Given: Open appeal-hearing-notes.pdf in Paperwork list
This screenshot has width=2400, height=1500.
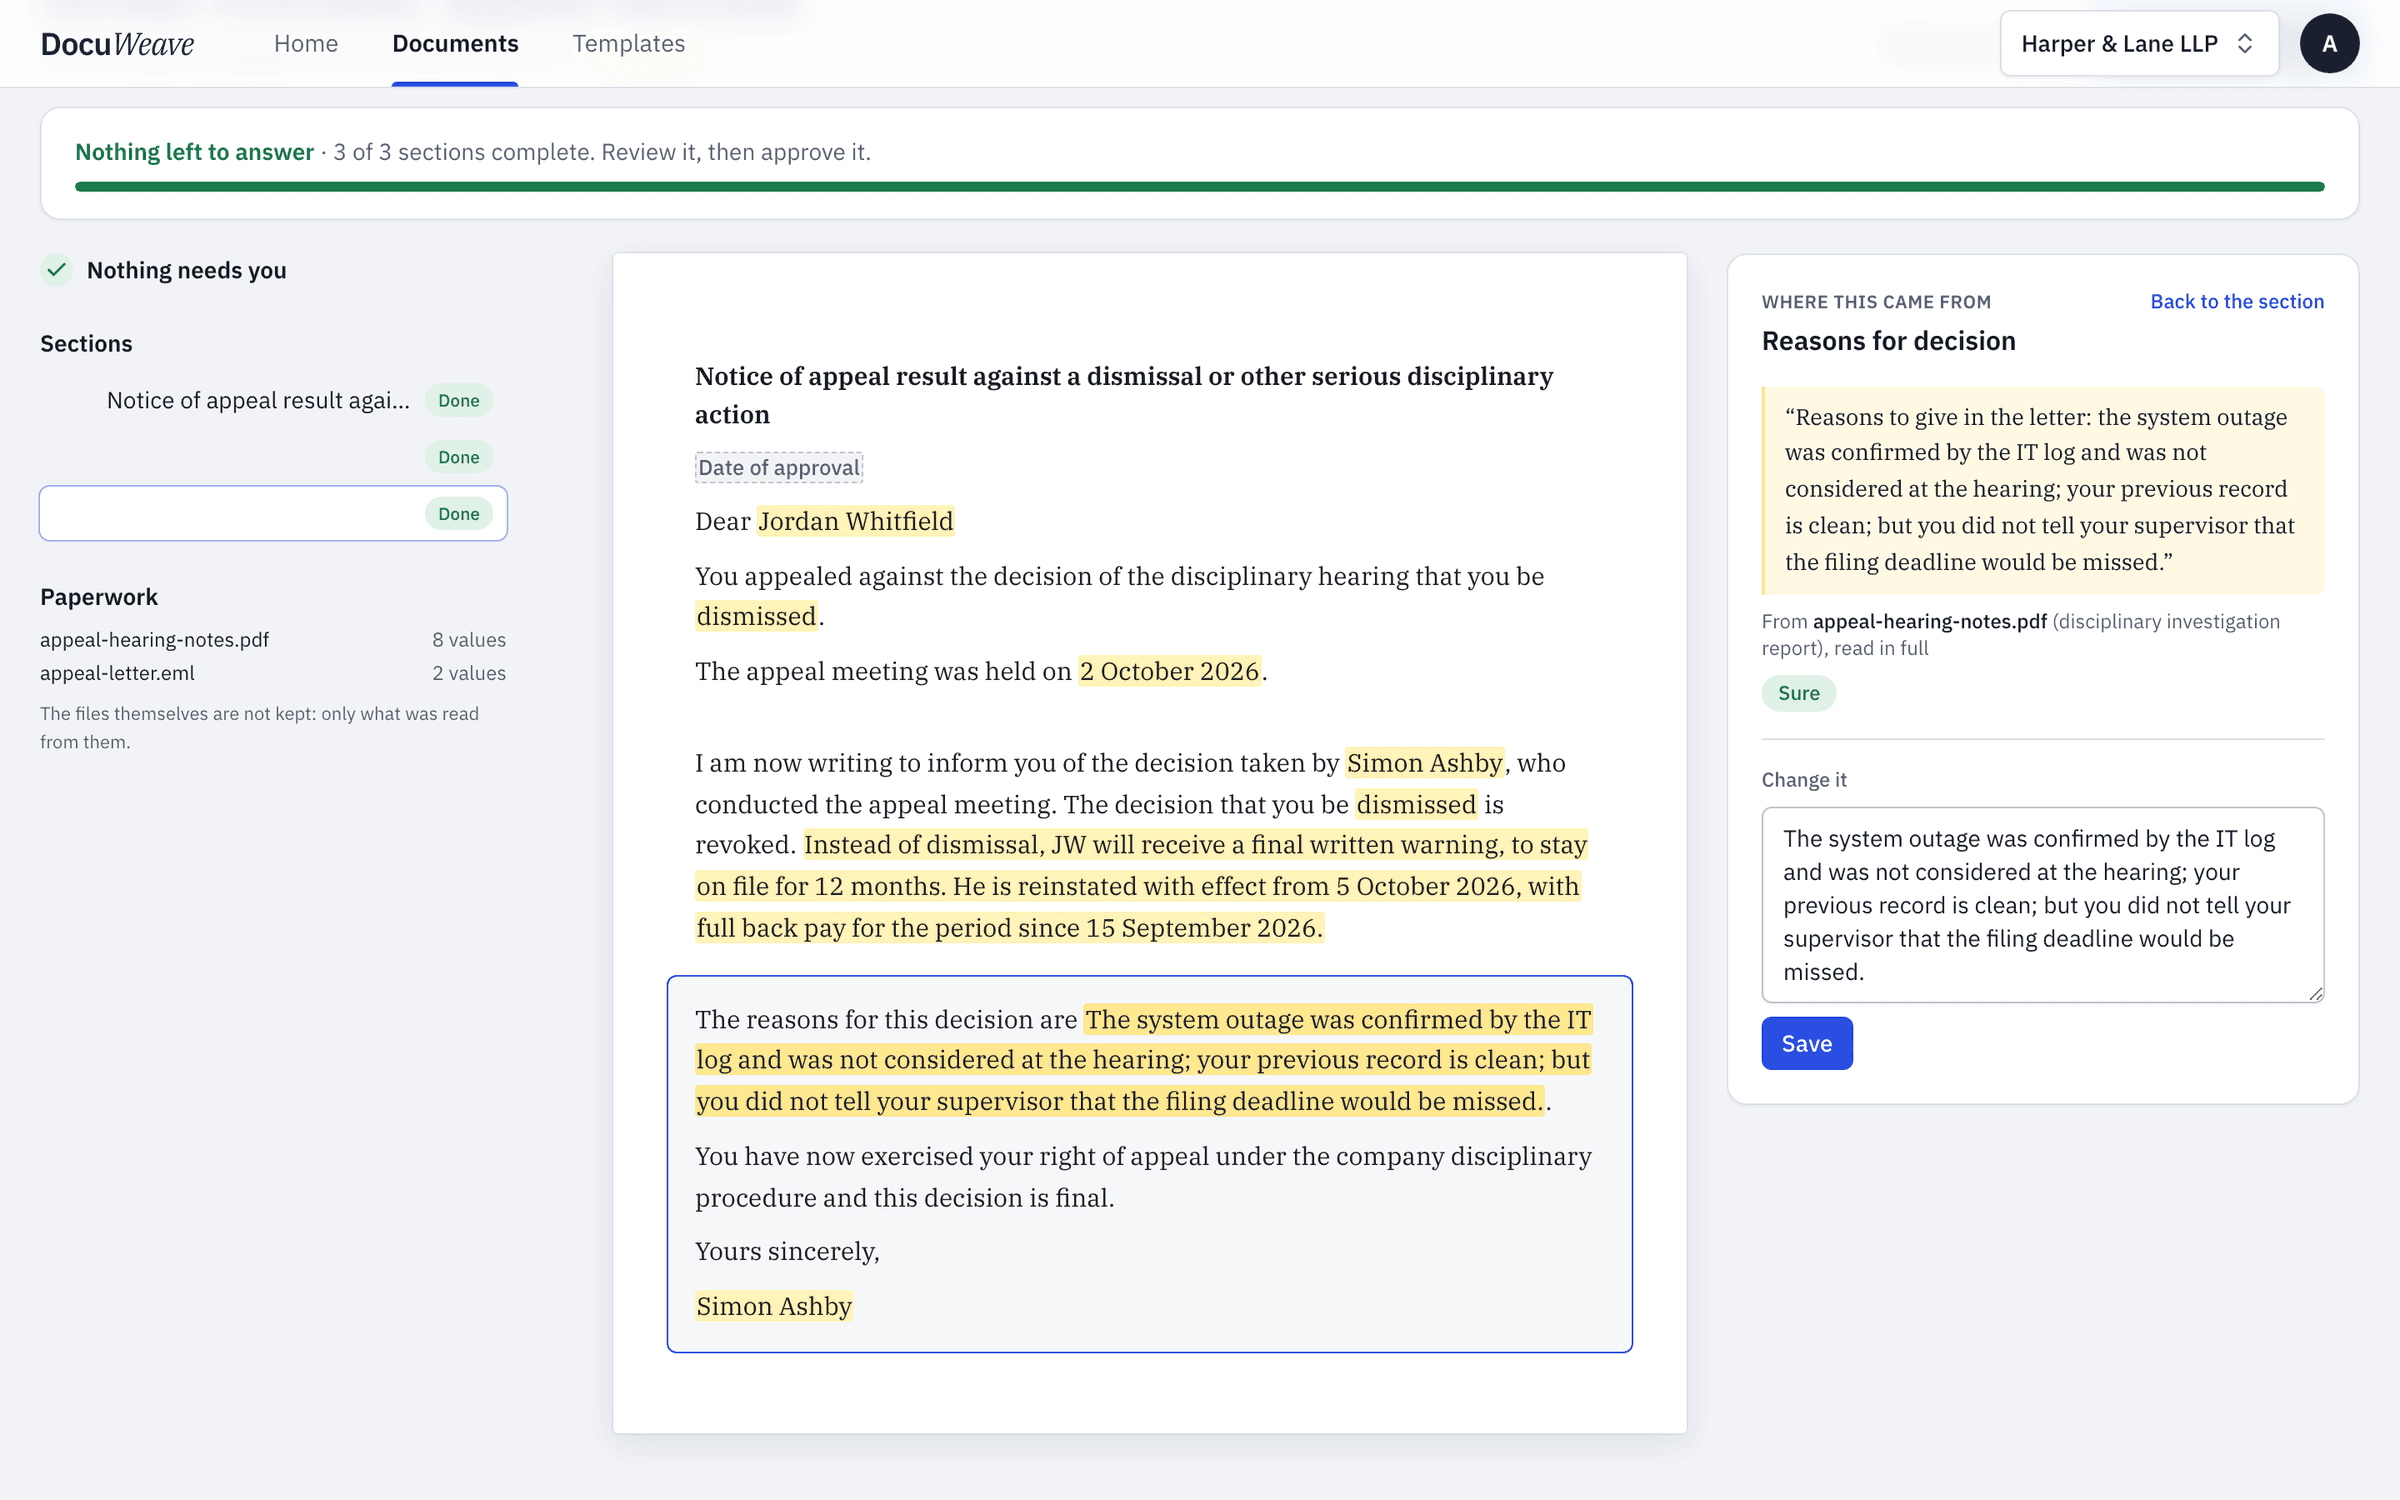Looking at the screenshot, I should click(x=154, y=640).
